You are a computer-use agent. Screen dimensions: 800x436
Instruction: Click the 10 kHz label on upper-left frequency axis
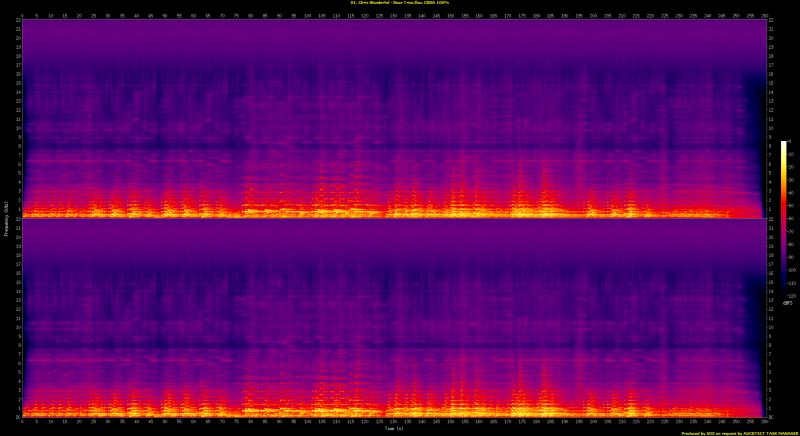16,128
